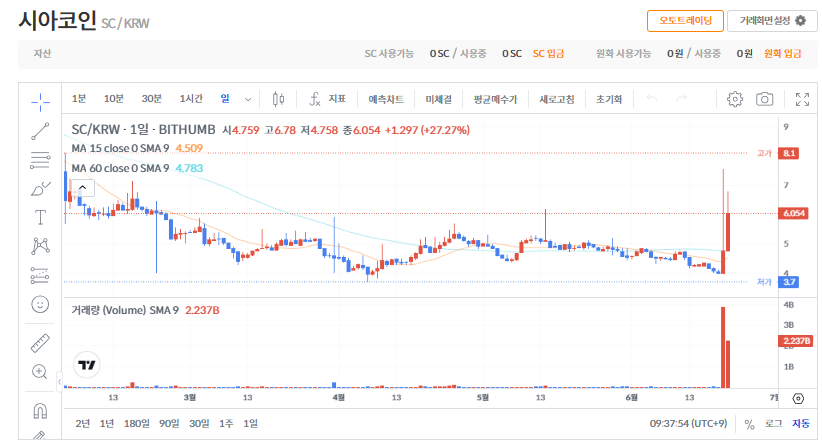The width and height of the screenshot is (822, 443).
Task: Click the 거래량 (Volume) indicator label
Action: click(125, 310)
